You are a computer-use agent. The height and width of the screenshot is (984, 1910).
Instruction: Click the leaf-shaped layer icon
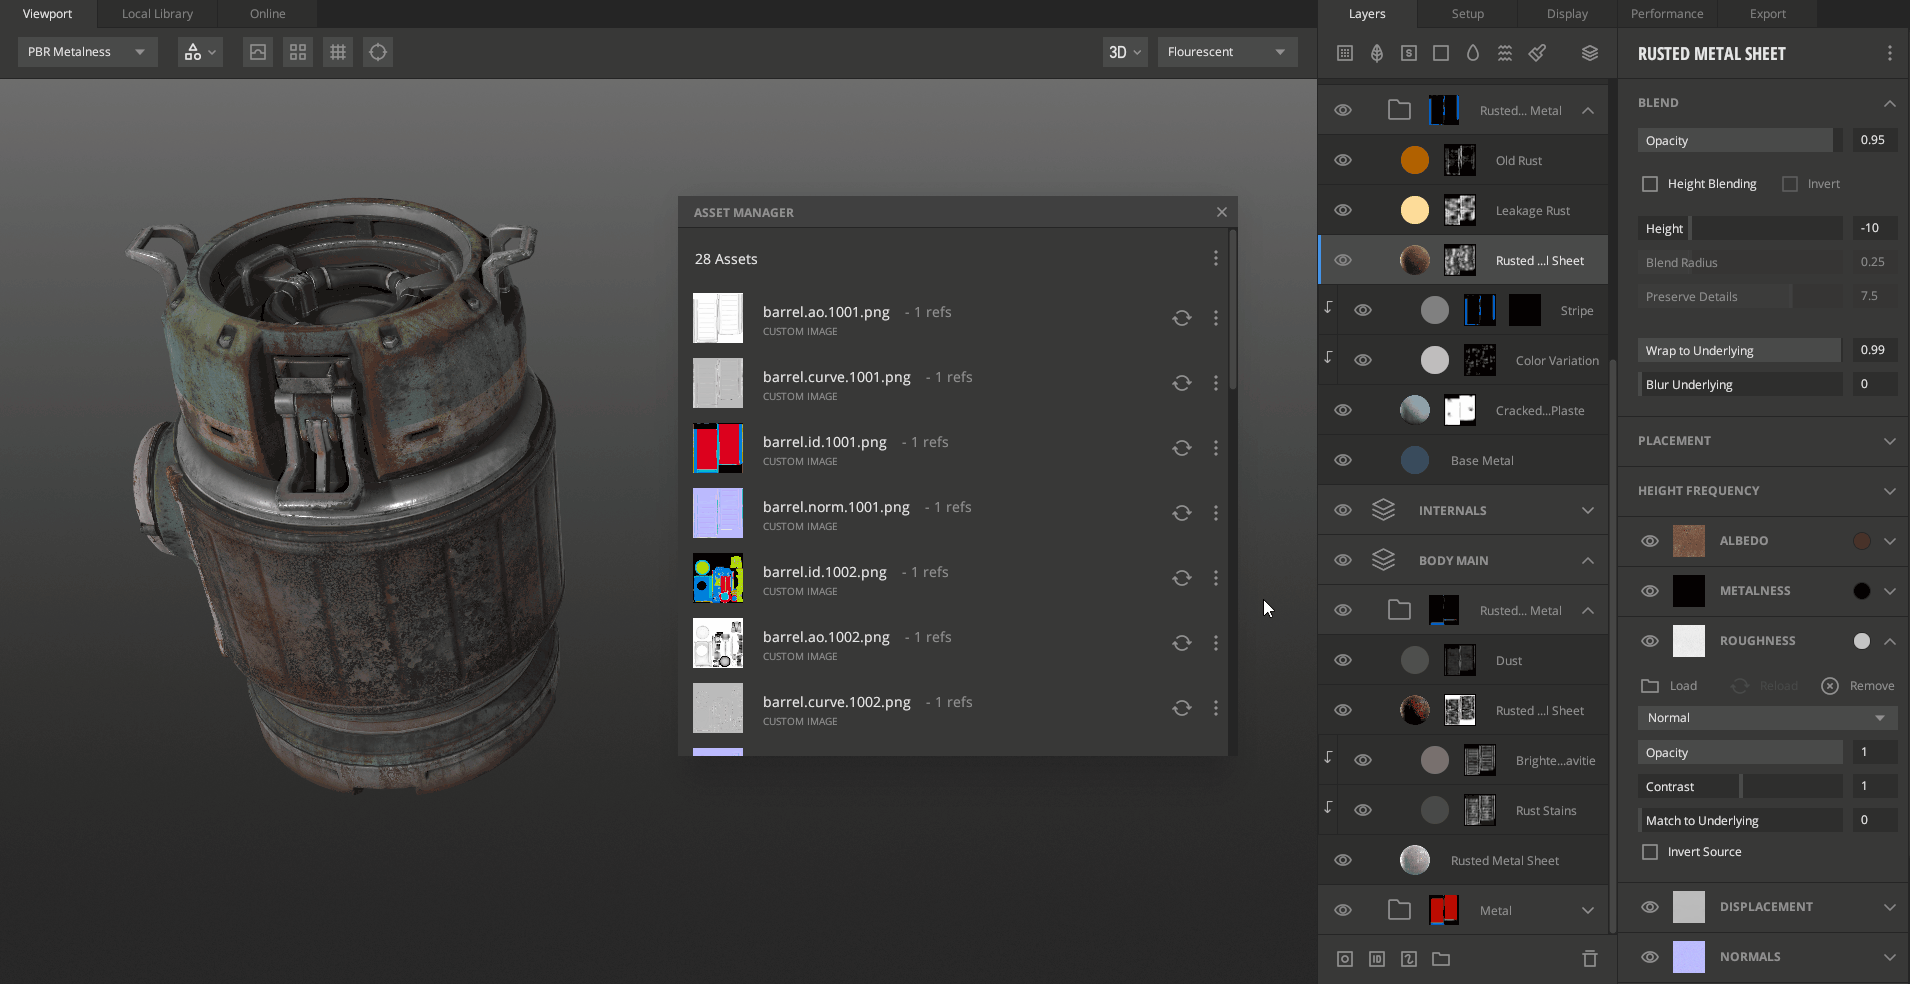(x=1377, y=53)
